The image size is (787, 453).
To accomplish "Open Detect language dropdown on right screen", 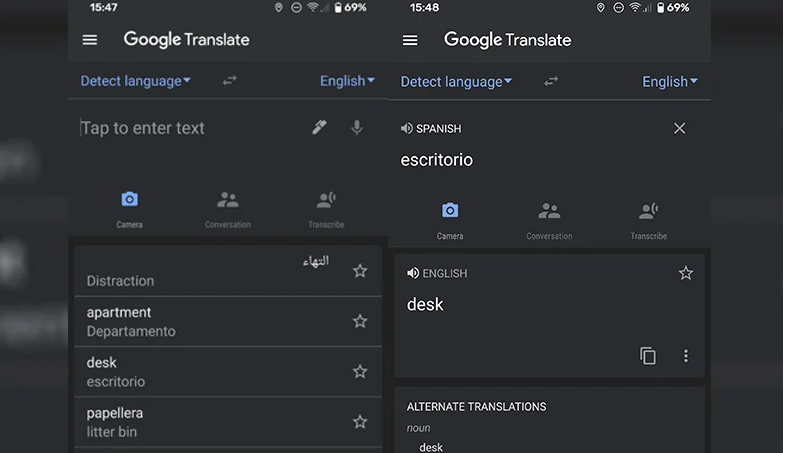I will [456, 82].
